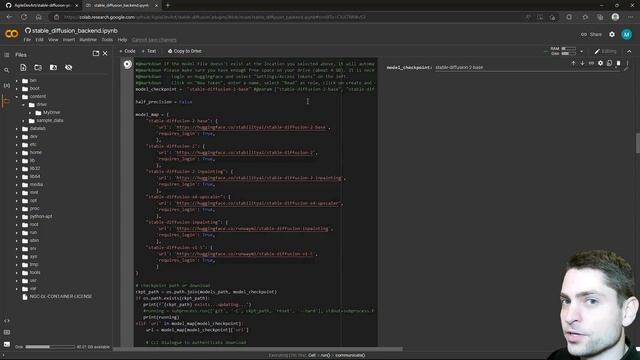Upload file to session storage icon
Viewport: 640px width, 360px height.
23,67
